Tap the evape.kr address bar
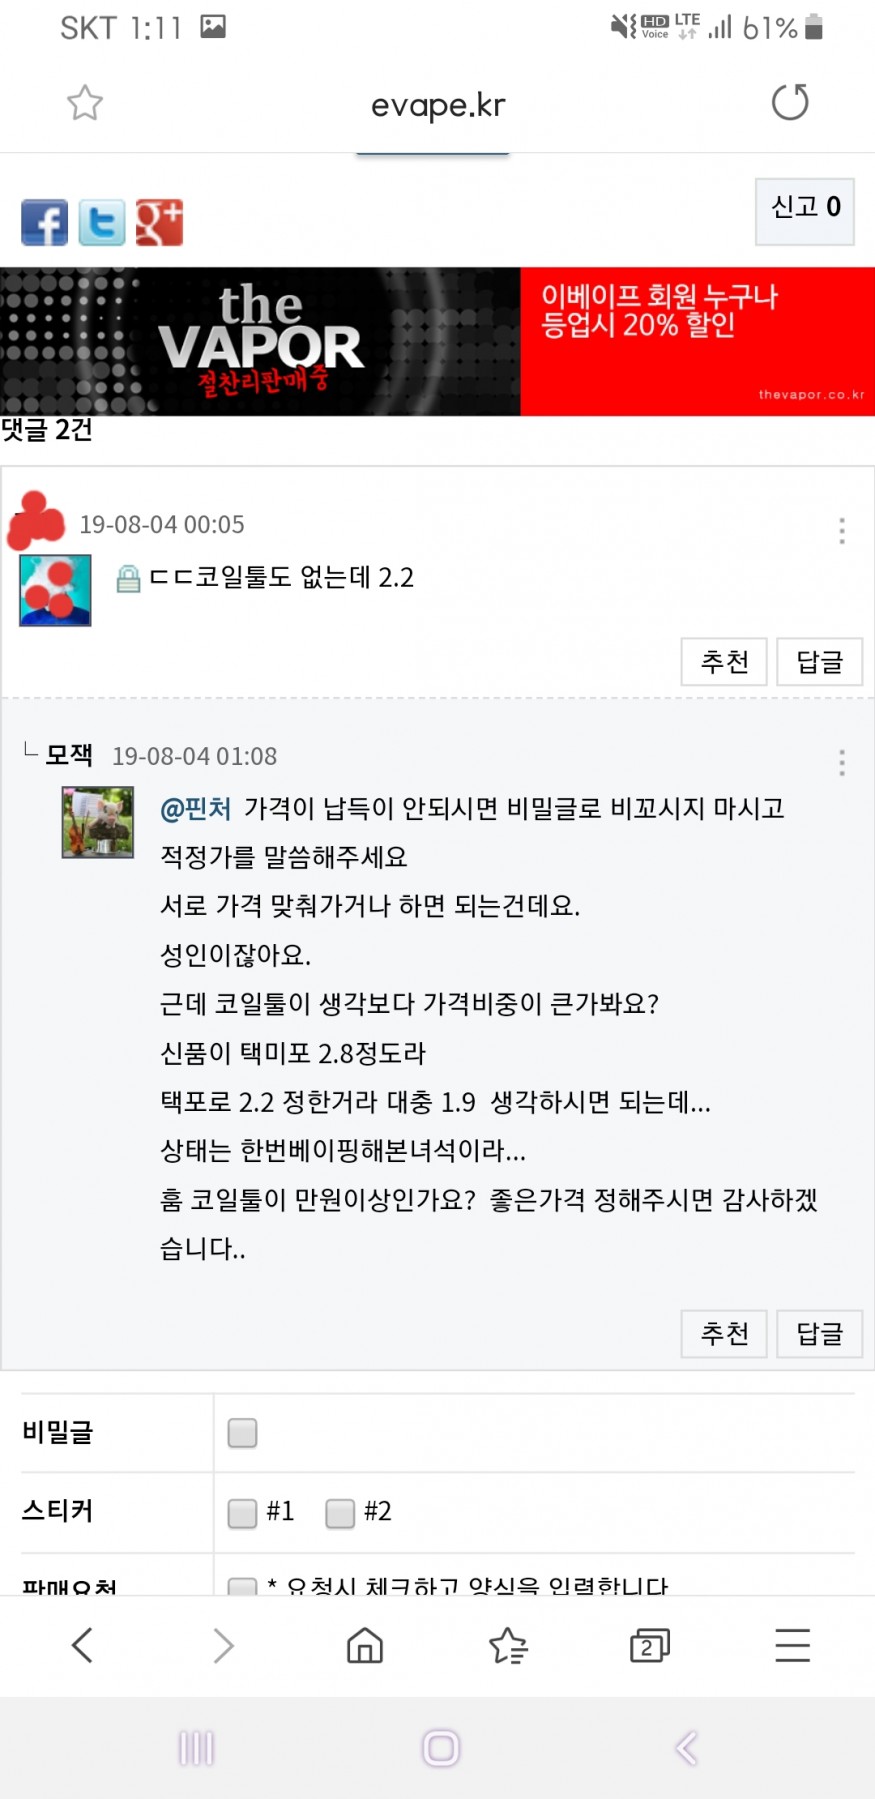875x1799 pixels. [438, 105]
